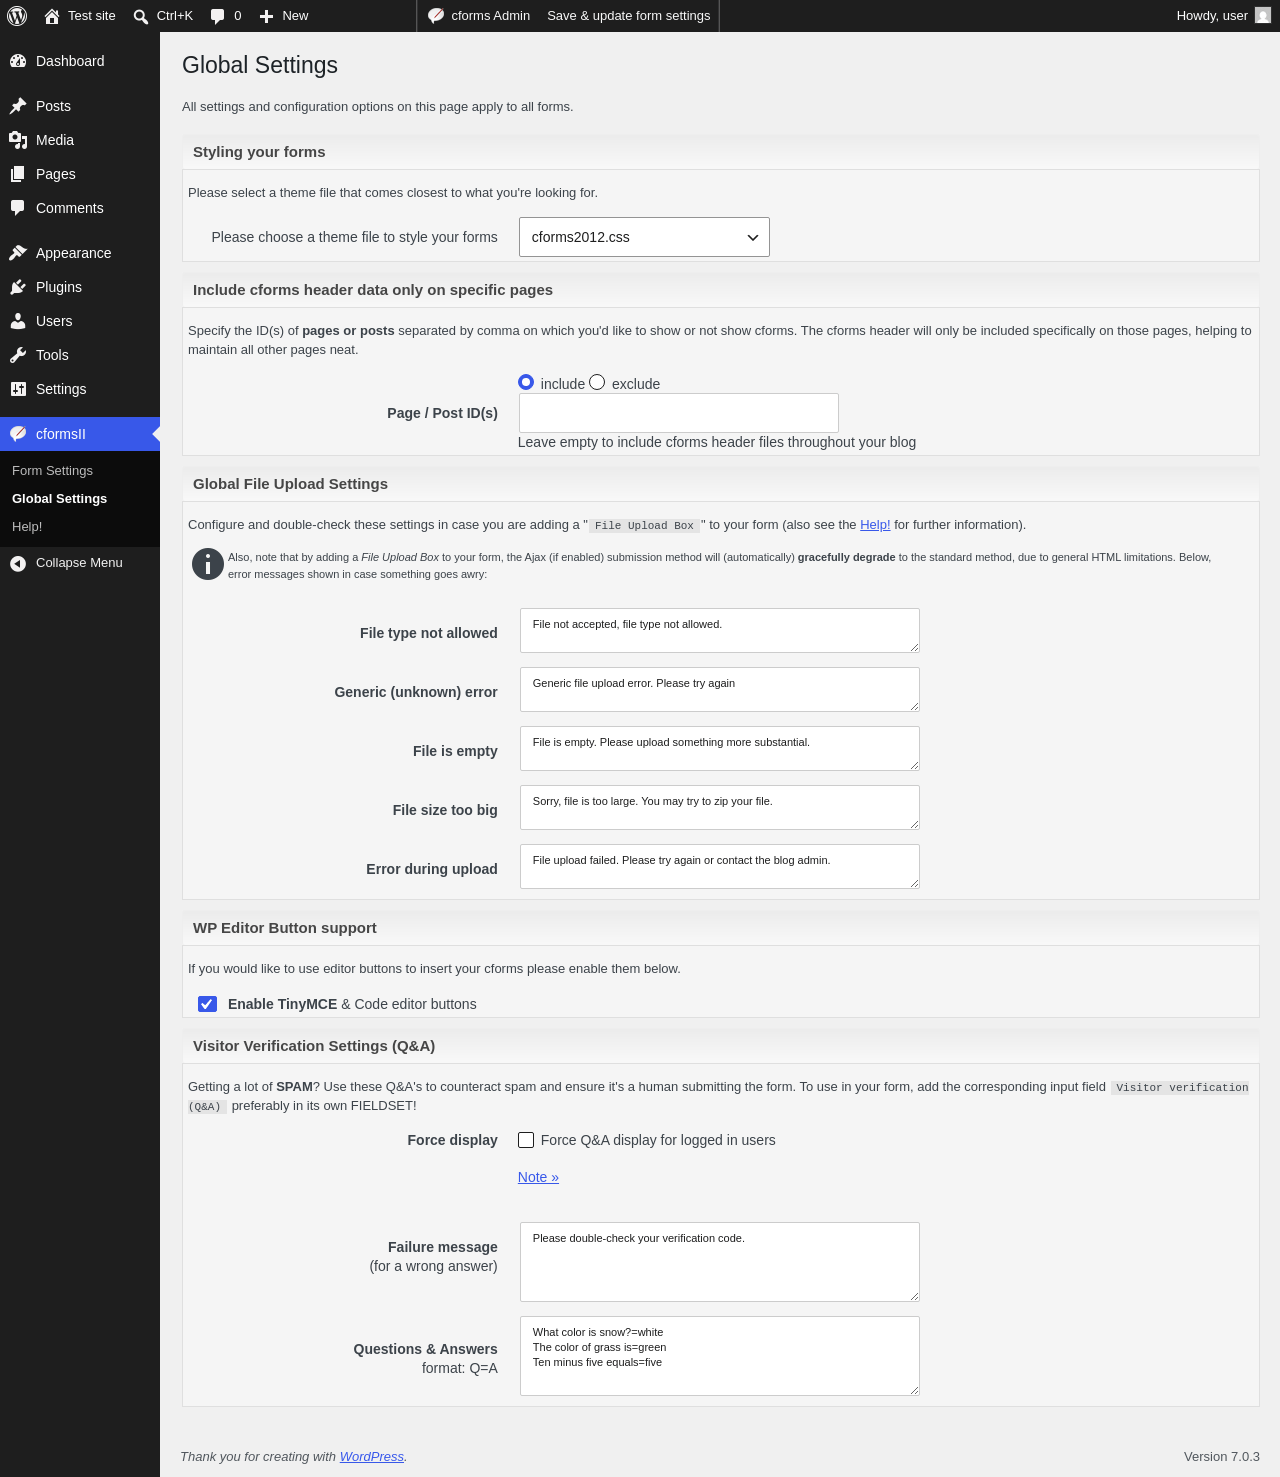
Task: Click the Dashboard gauge icon in sidebar
Action: click(x=18, y=61)
